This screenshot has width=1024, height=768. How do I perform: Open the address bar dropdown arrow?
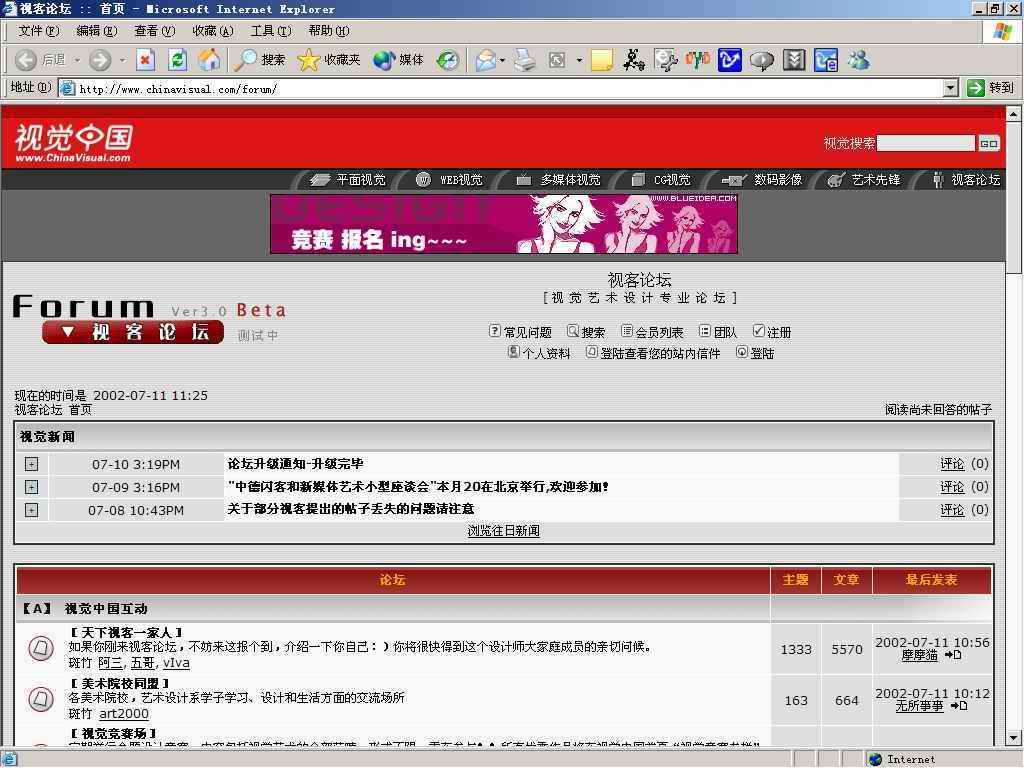click(951, 87)
